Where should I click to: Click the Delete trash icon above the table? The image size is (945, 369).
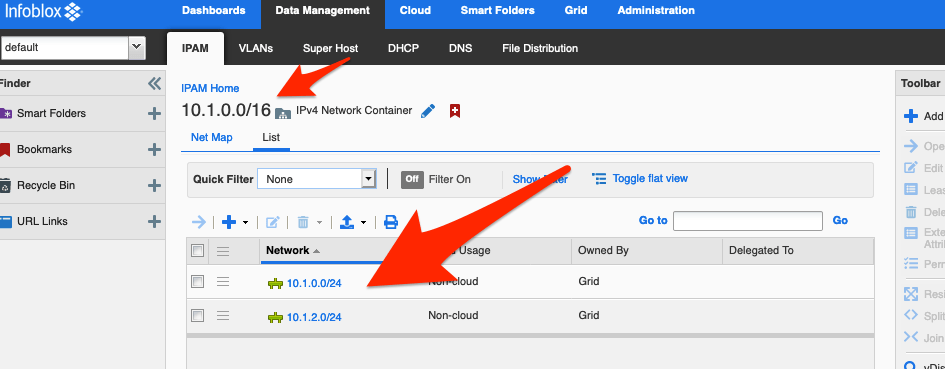tap(303, 222)
